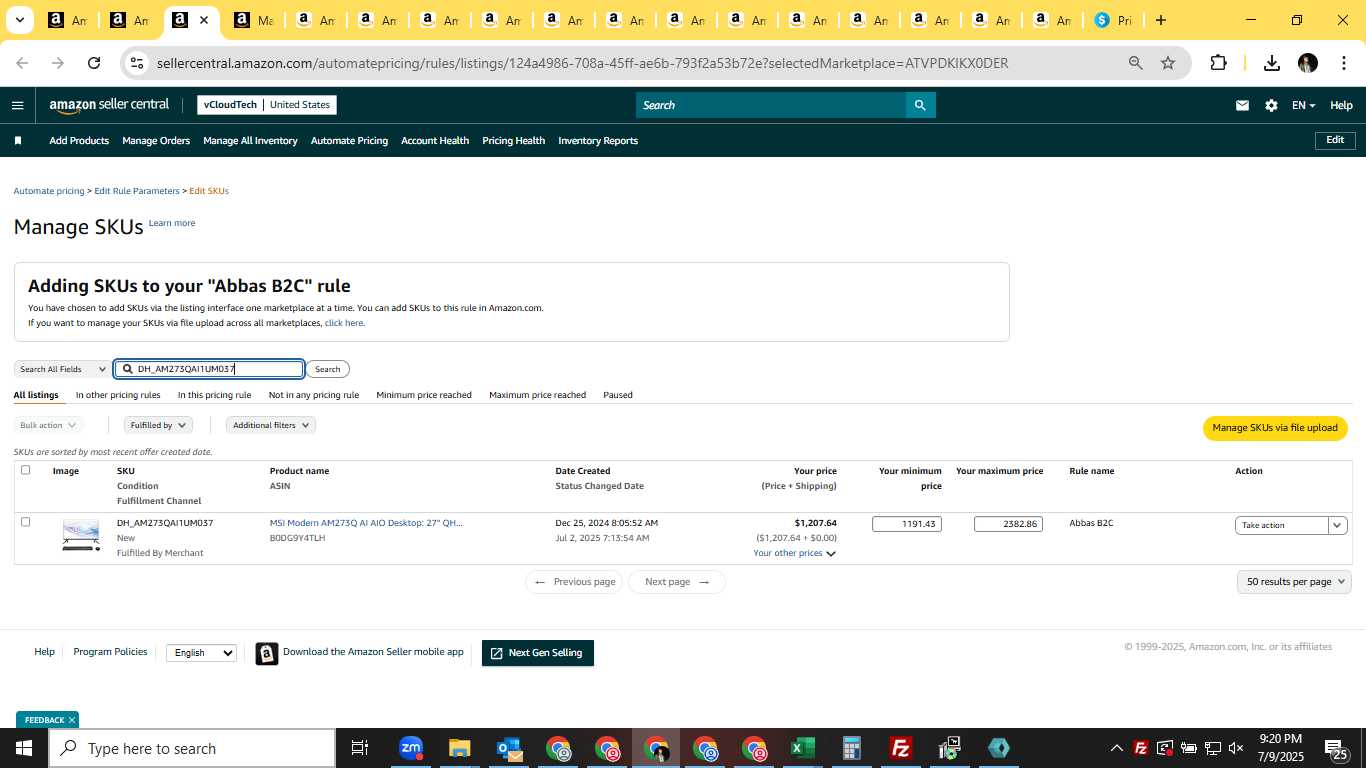
Task: Open Zoom from the taskbar
Action: 411,748
